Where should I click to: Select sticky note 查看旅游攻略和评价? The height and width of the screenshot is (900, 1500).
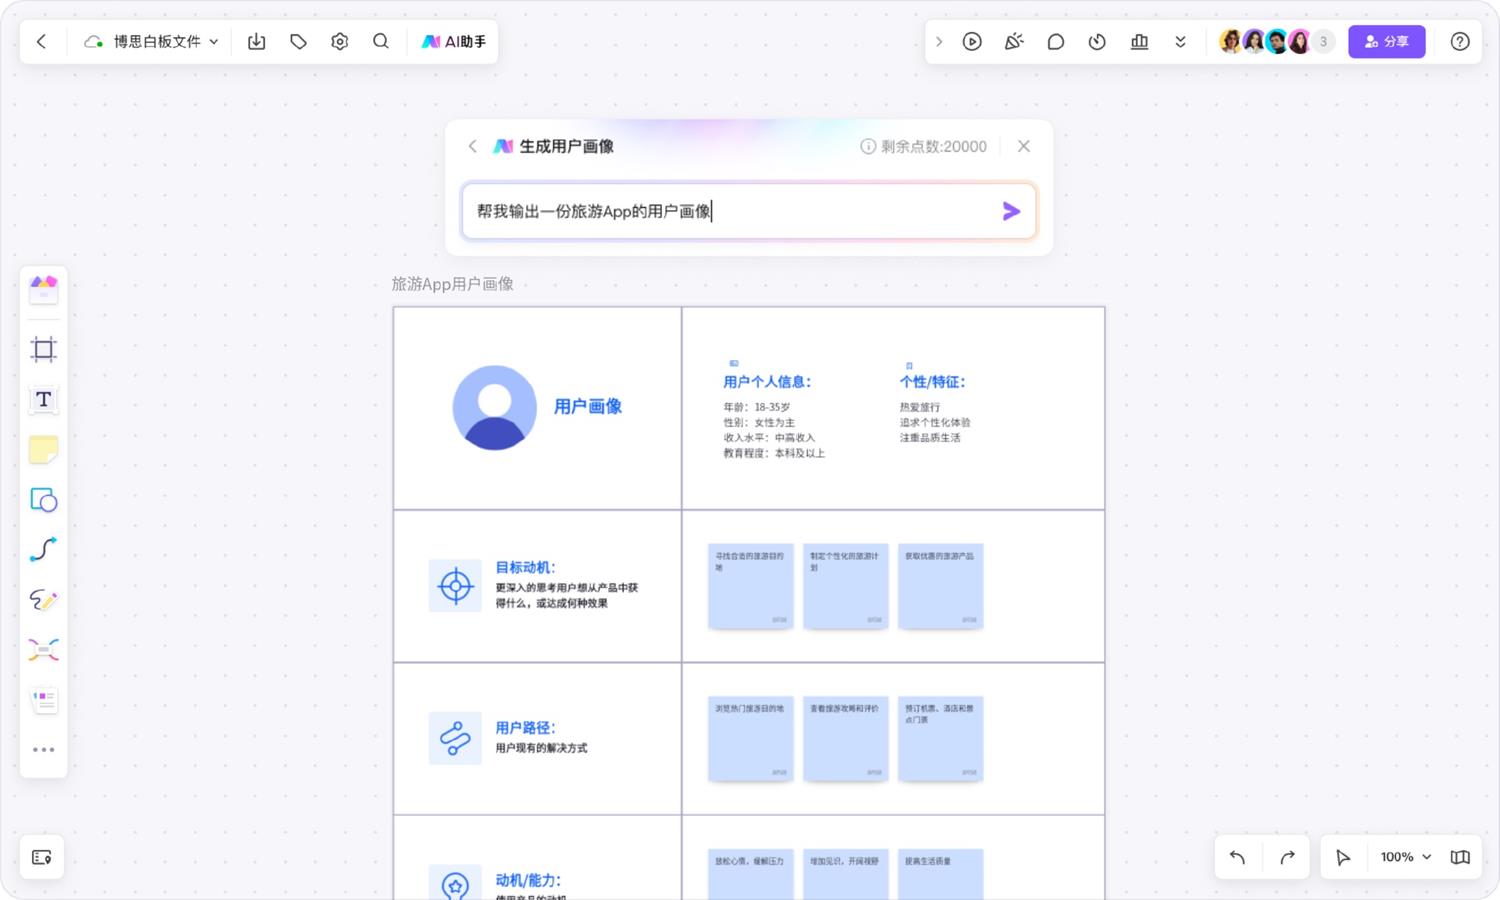[x=846, y=739]
